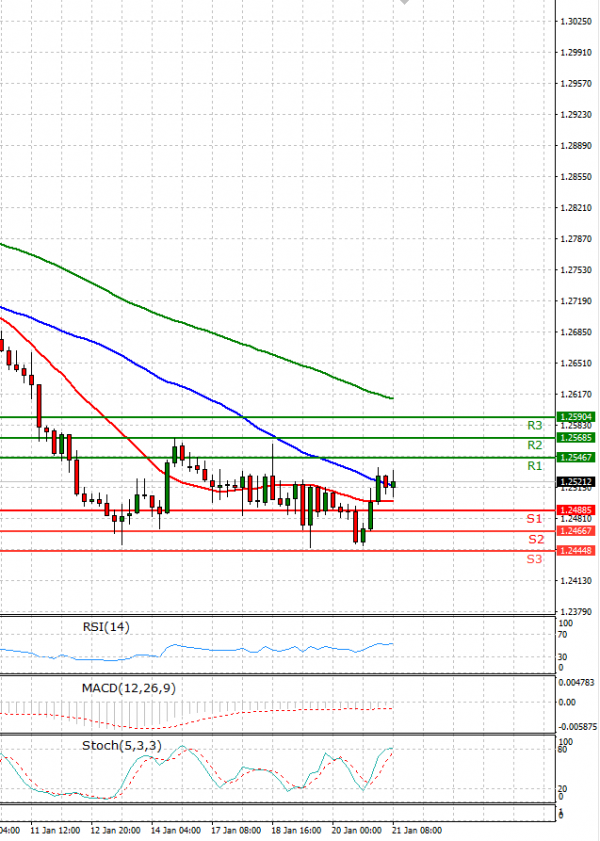The image size is (600, 841).
Task: Select the 1.24885 price tag
Action: [x=576, y=510]
